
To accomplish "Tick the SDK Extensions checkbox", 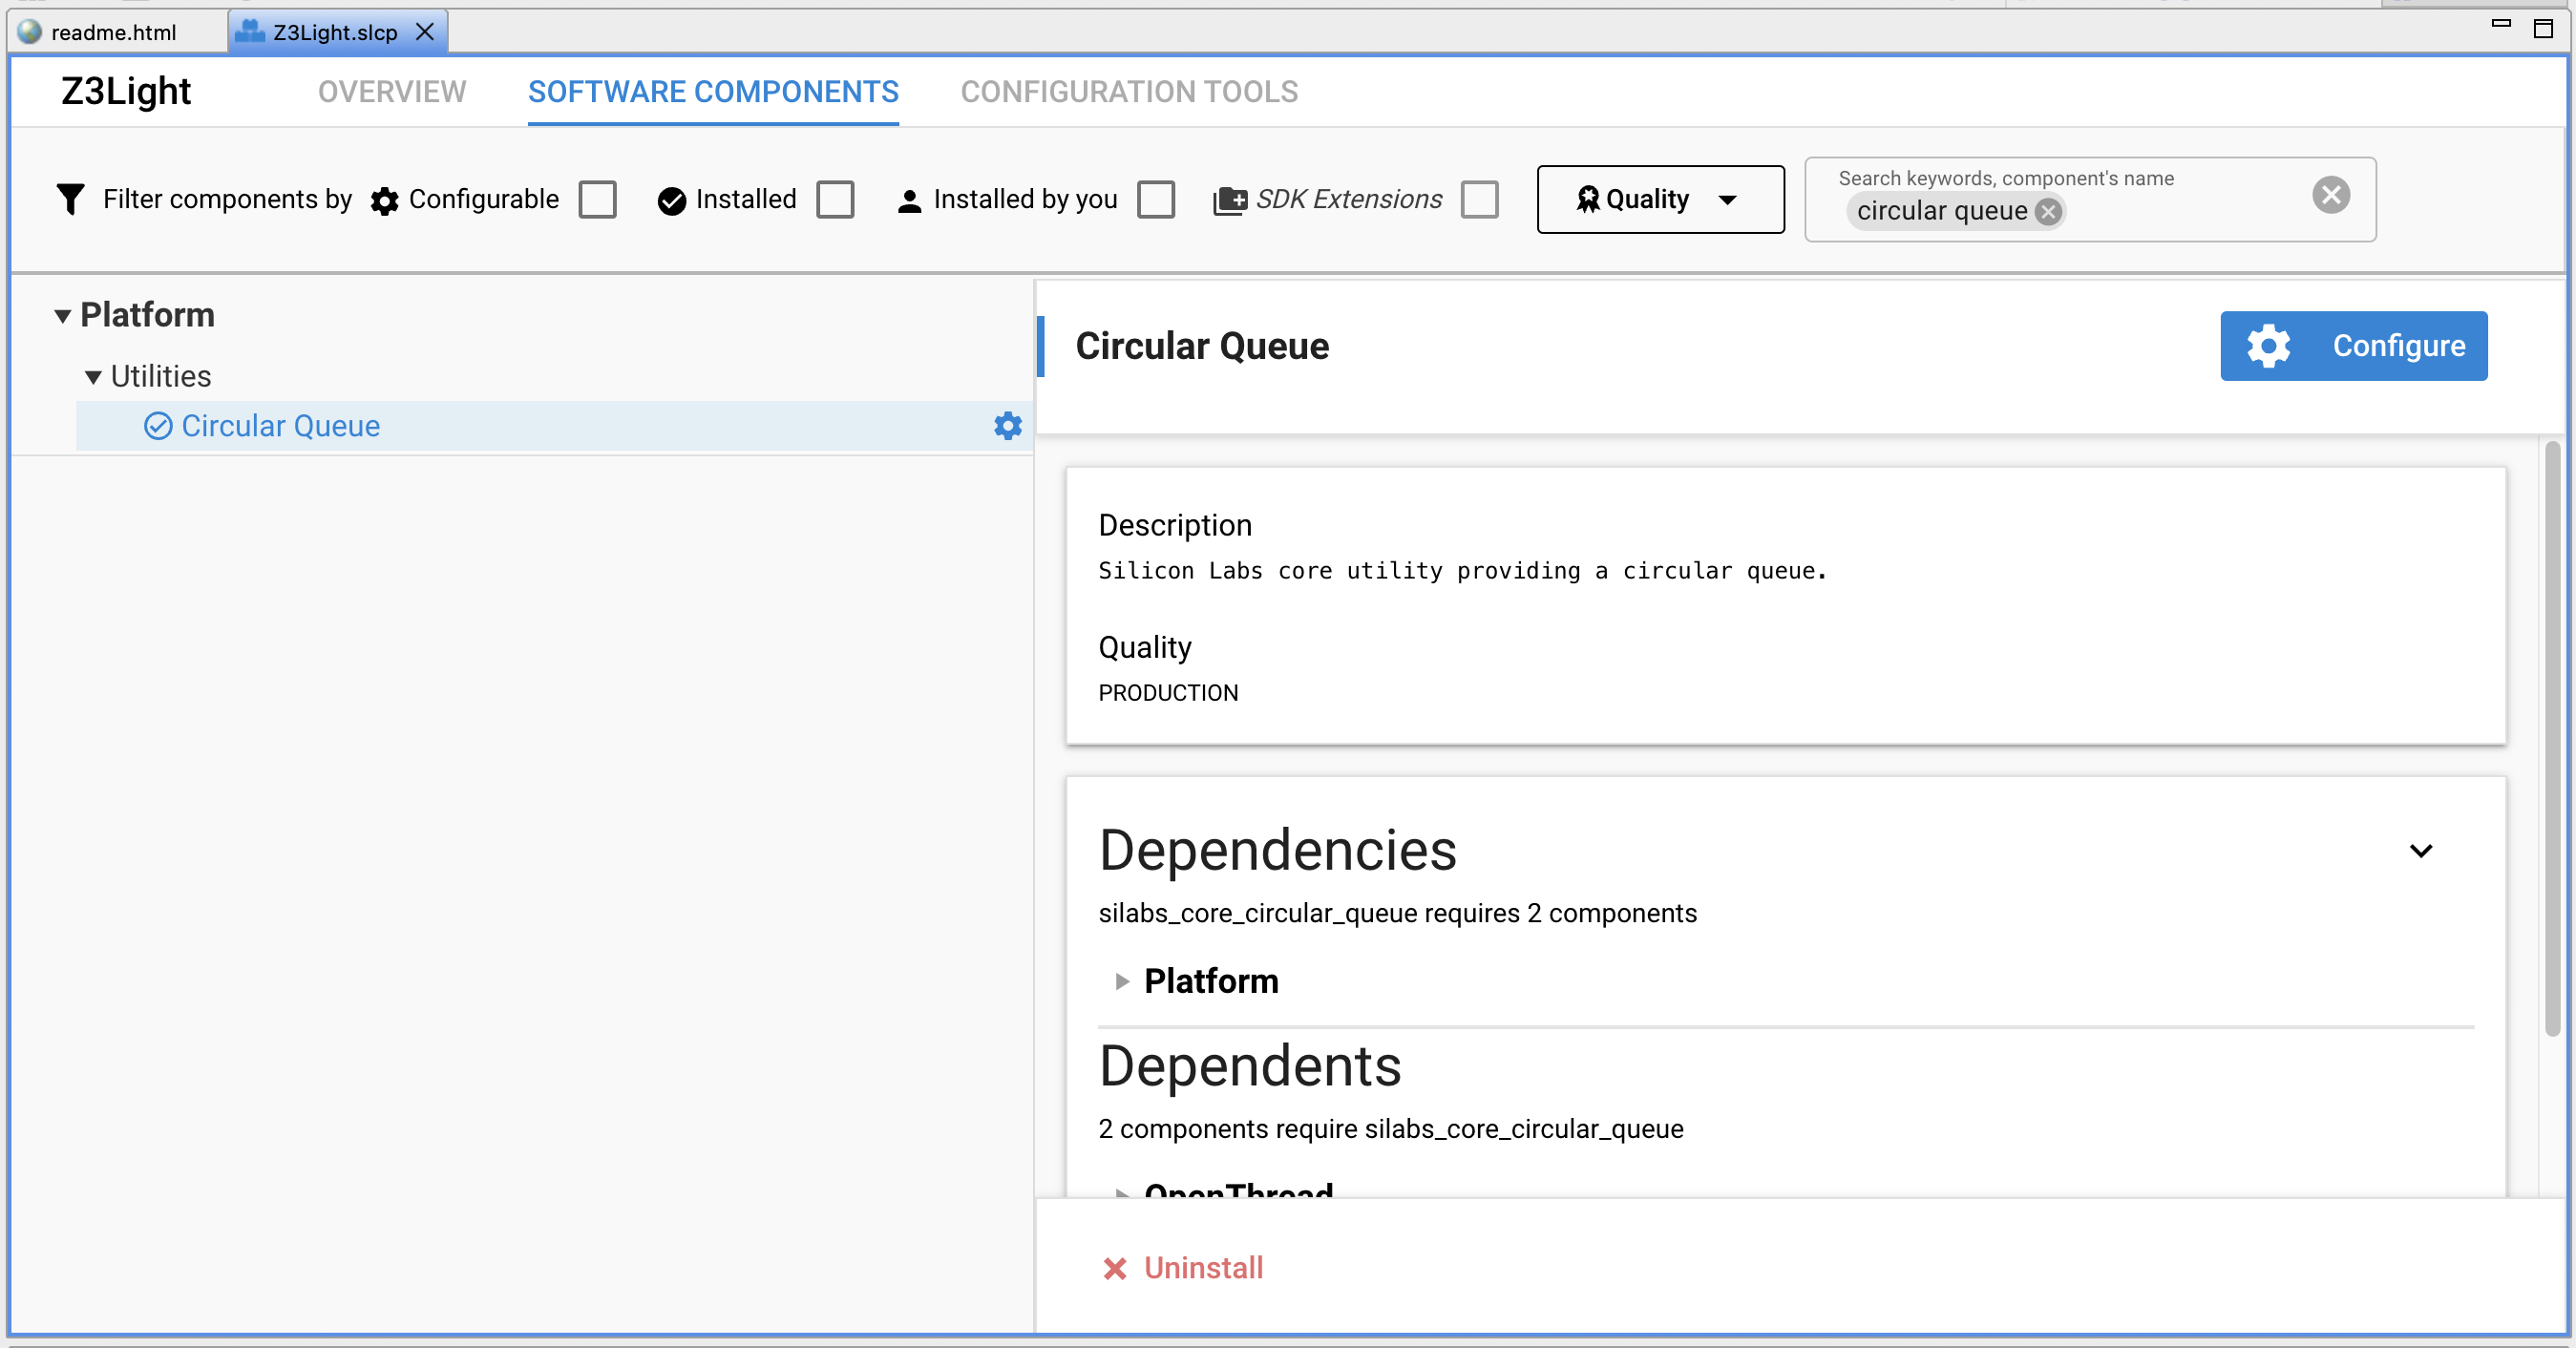I will click(1479, 199).
